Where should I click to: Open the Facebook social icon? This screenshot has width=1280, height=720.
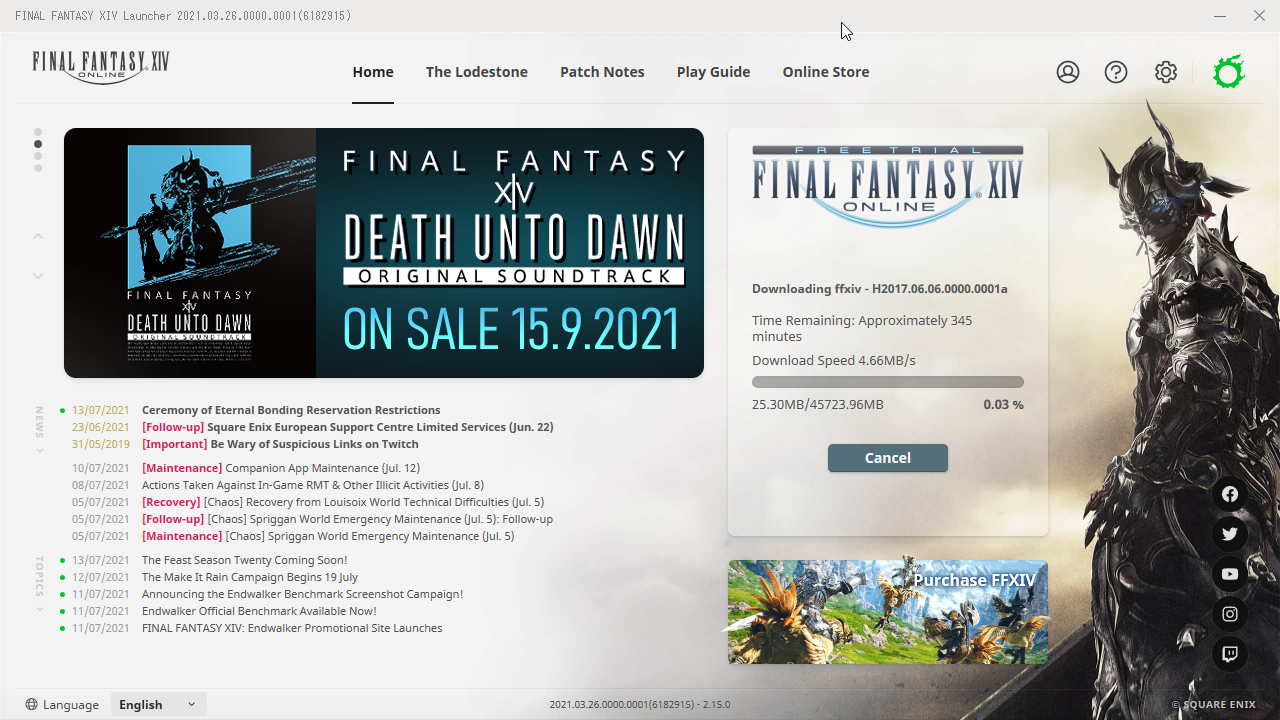pyautogui.click(x=1229, y=493)
